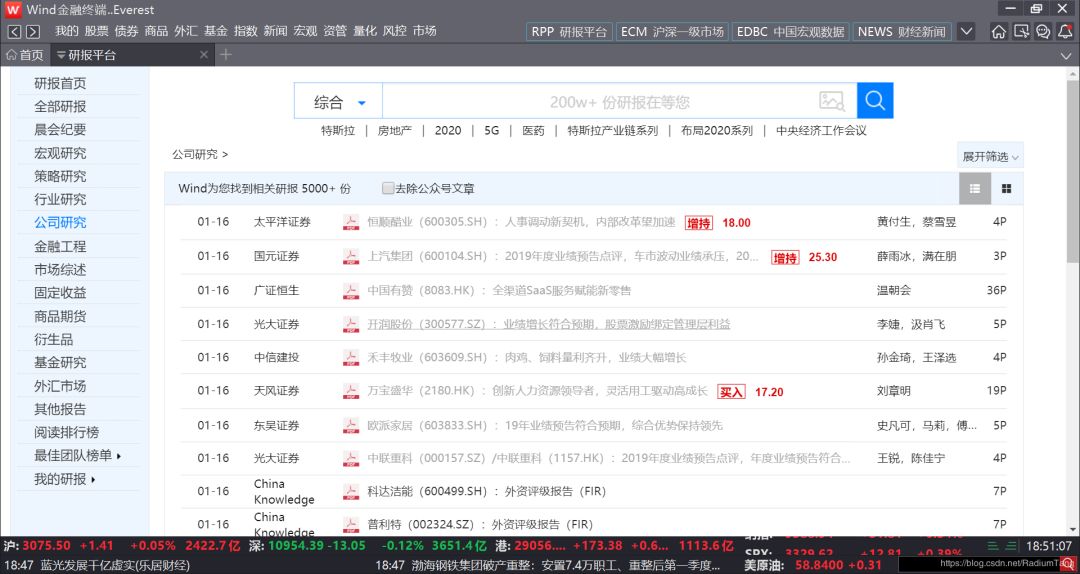Open the 开润股份 report title link

click(548, 324)
